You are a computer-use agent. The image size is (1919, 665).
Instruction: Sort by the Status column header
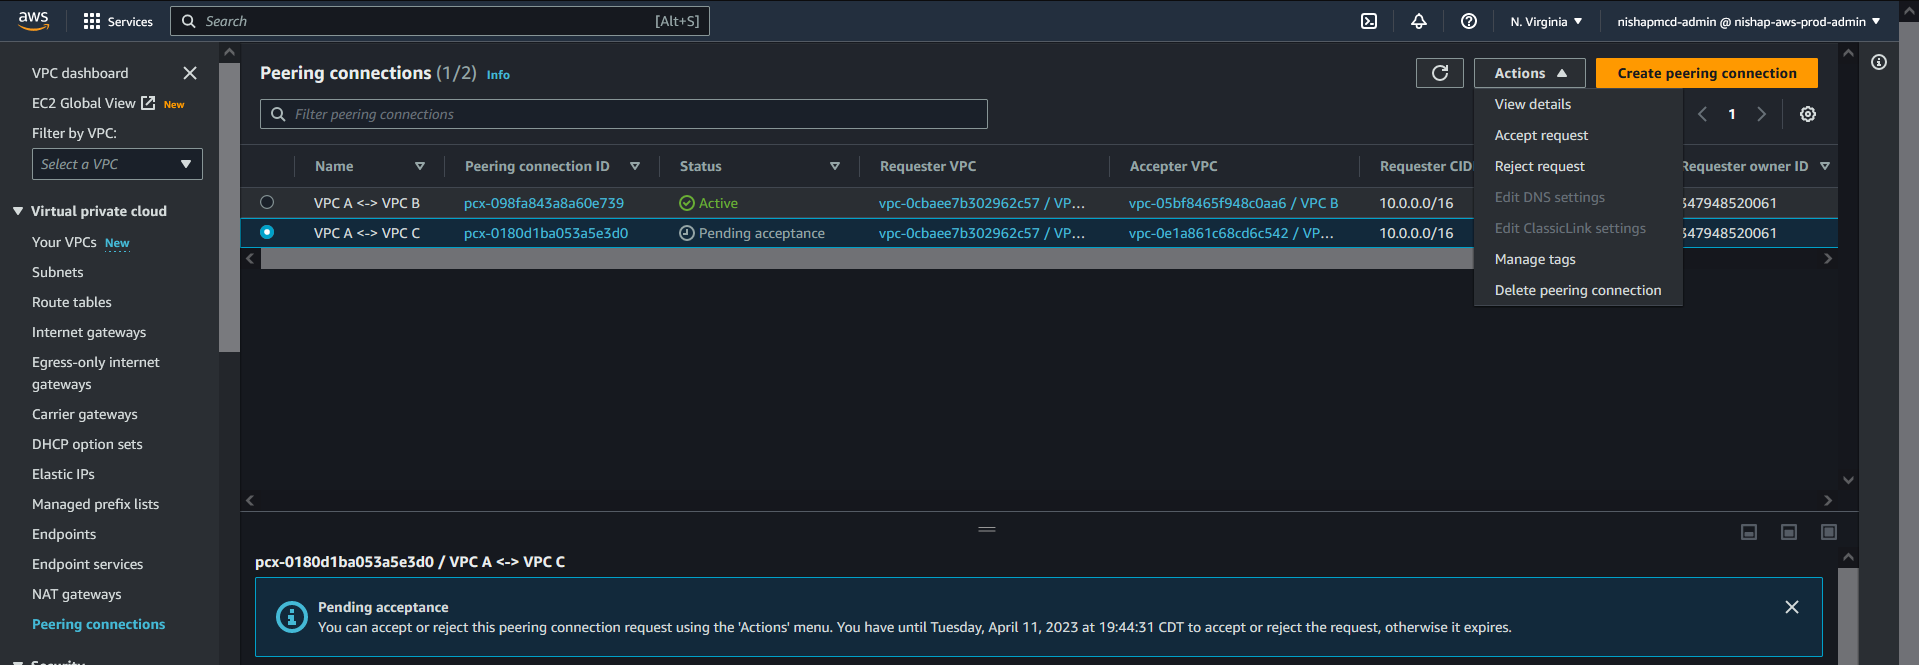[700, 166]
